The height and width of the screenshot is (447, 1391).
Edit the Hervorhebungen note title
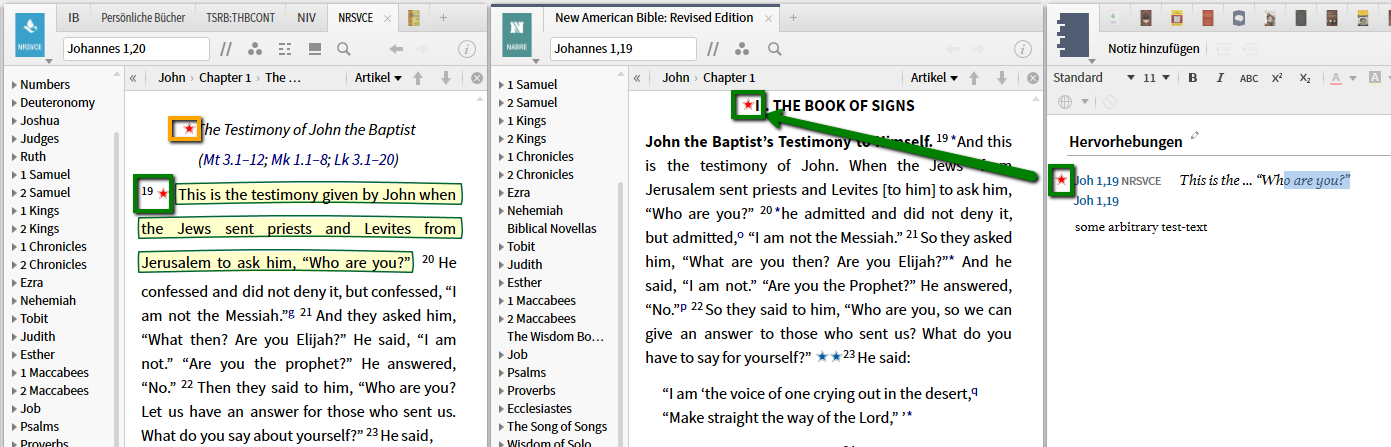point(1194,136)
